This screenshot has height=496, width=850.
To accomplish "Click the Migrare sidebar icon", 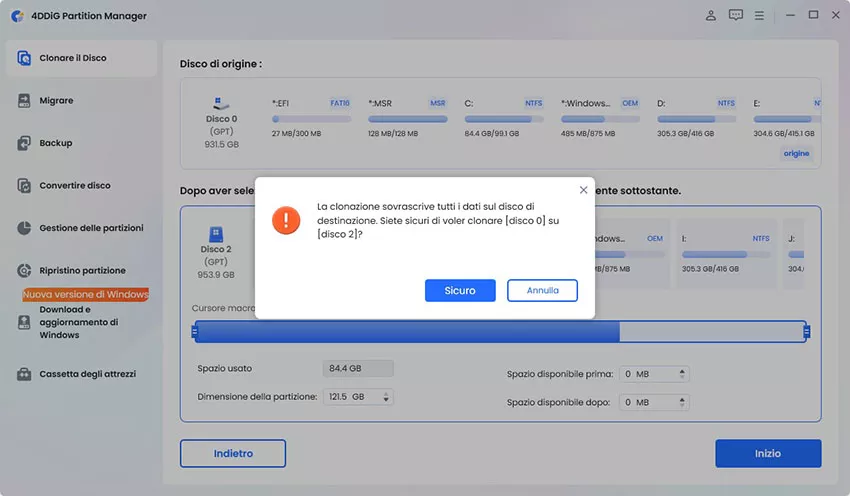I will point(24,100).
